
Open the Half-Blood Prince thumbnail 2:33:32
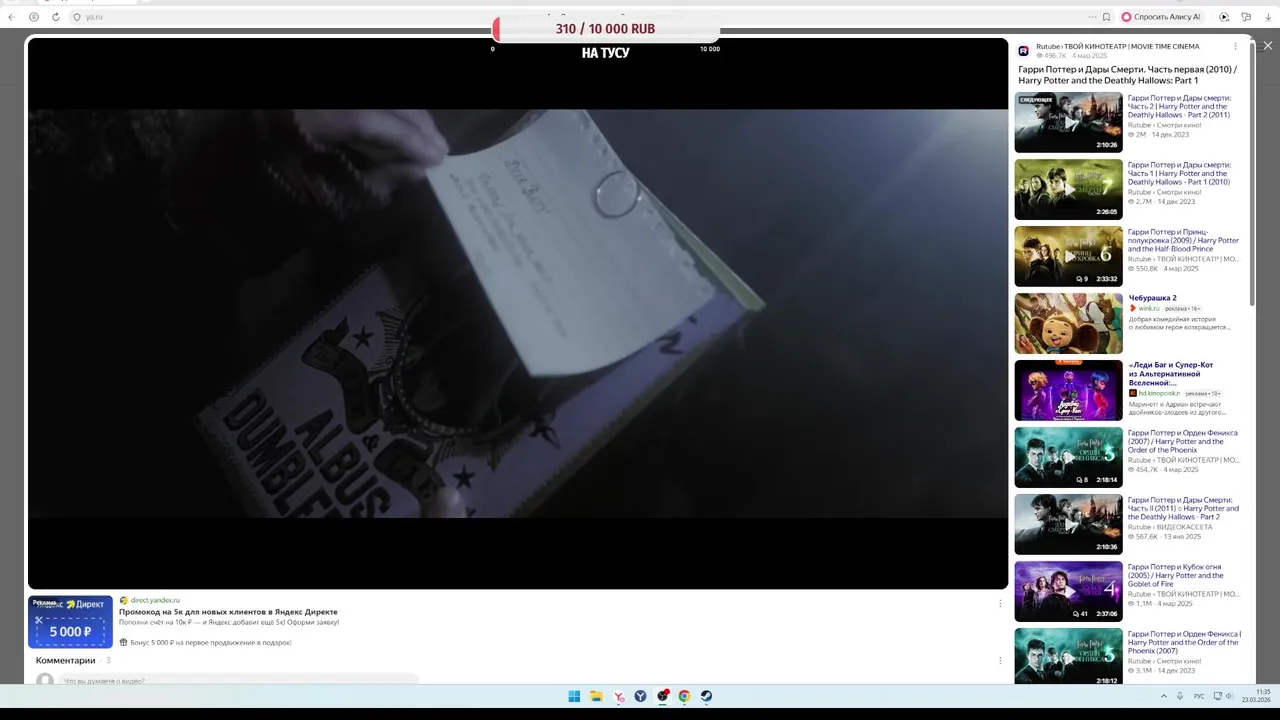(x=1068, y=256)
